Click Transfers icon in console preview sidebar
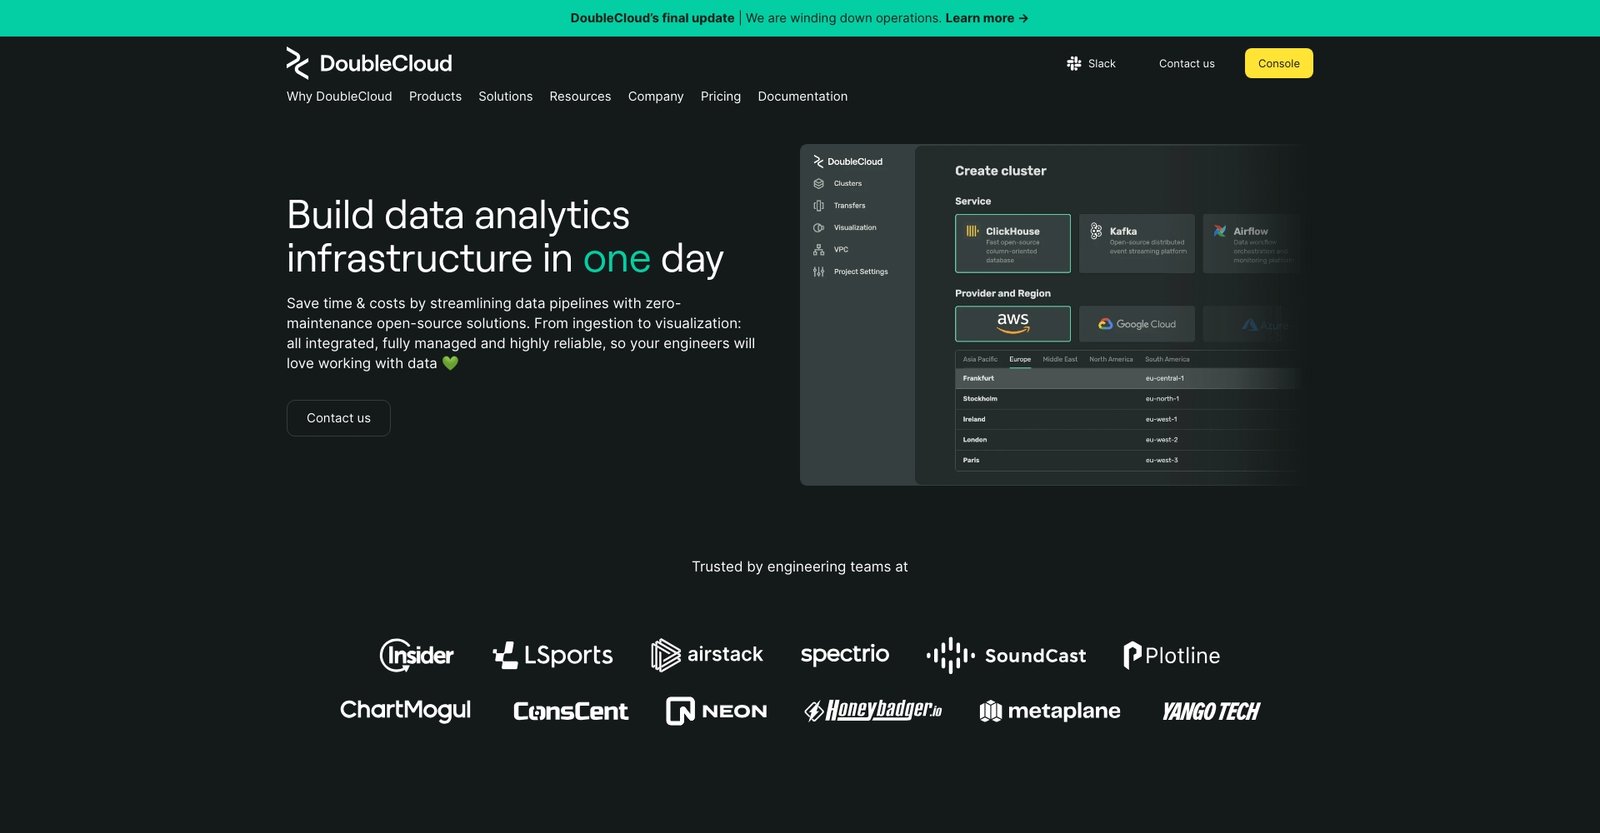Viewport: 1600px width, 833px height. pos(819,206)
